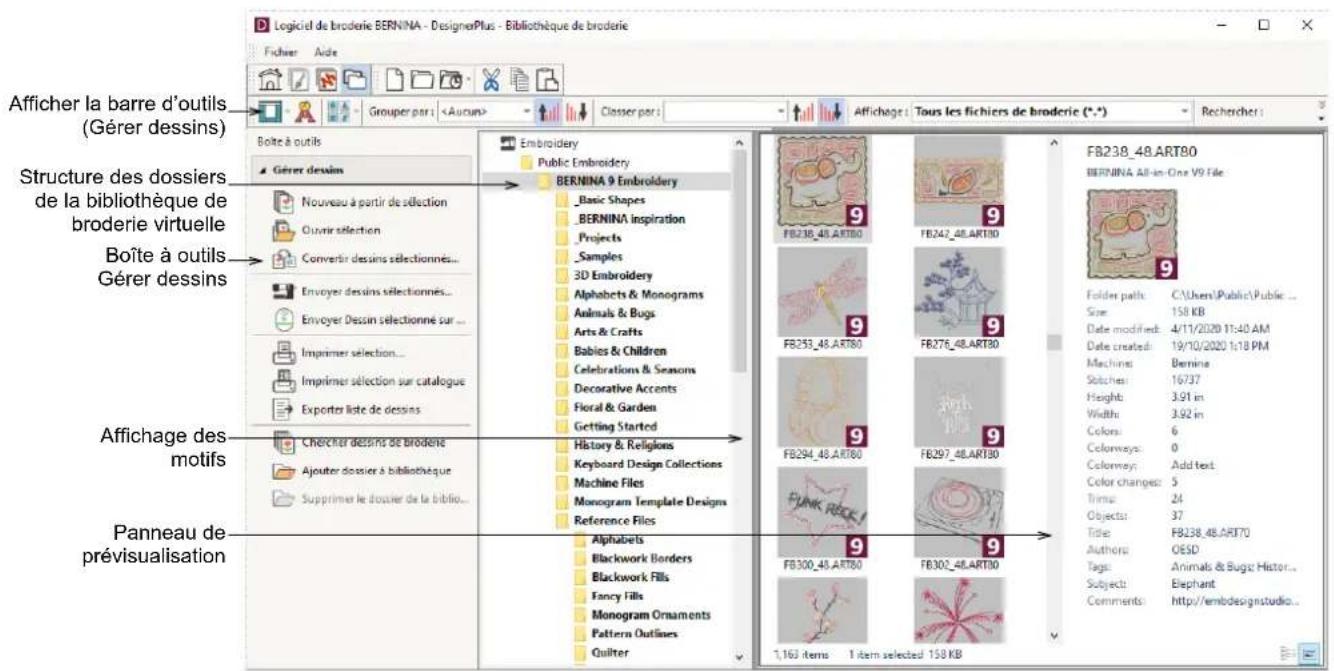Click the Home icon in the top toolbar
The width and height of the screenshot is (1334, 671).
[x=270, y=80]
